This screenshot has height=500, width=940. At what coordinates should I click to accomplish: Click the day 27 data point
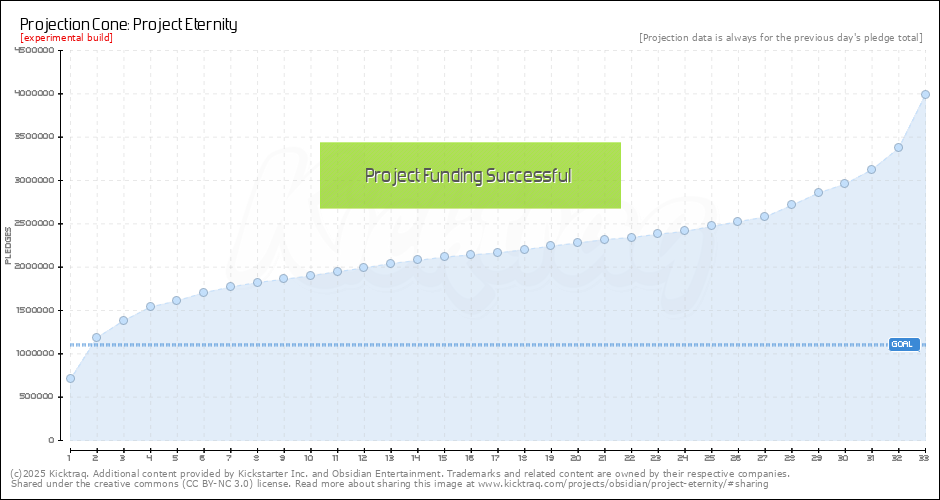pyautogui.click(x=764, y=216)
